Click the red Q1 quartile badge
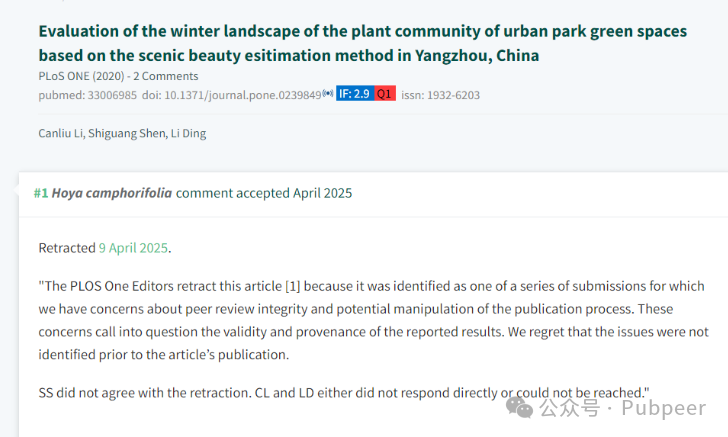The height and width of the screenshot is (437, 728). tap(384, 94)
